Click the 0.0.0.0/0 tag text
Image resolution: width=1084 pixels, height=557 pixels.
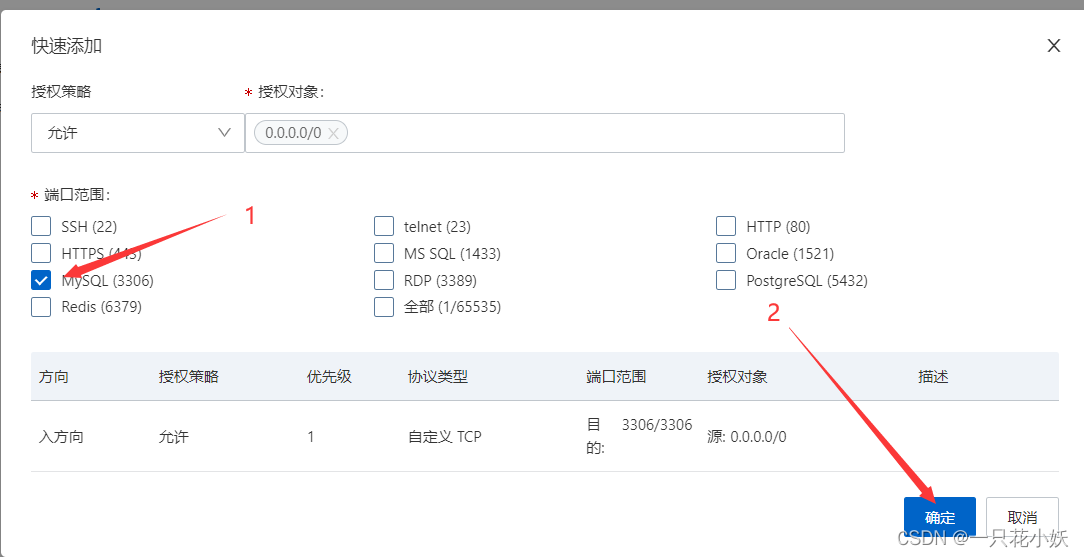click(x=293, y=133)
